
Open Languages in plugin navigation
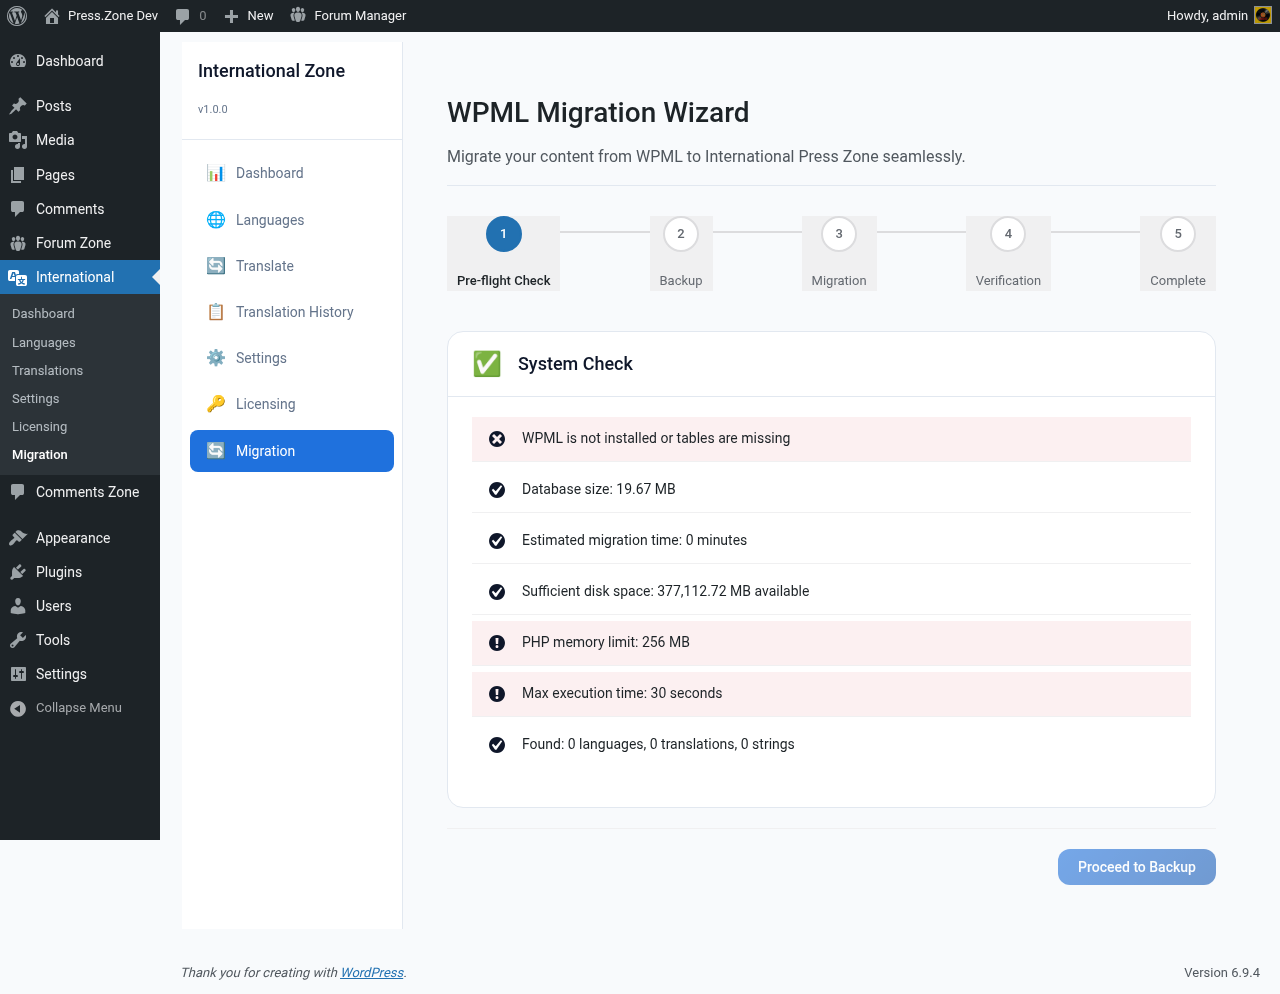[292, 220]
